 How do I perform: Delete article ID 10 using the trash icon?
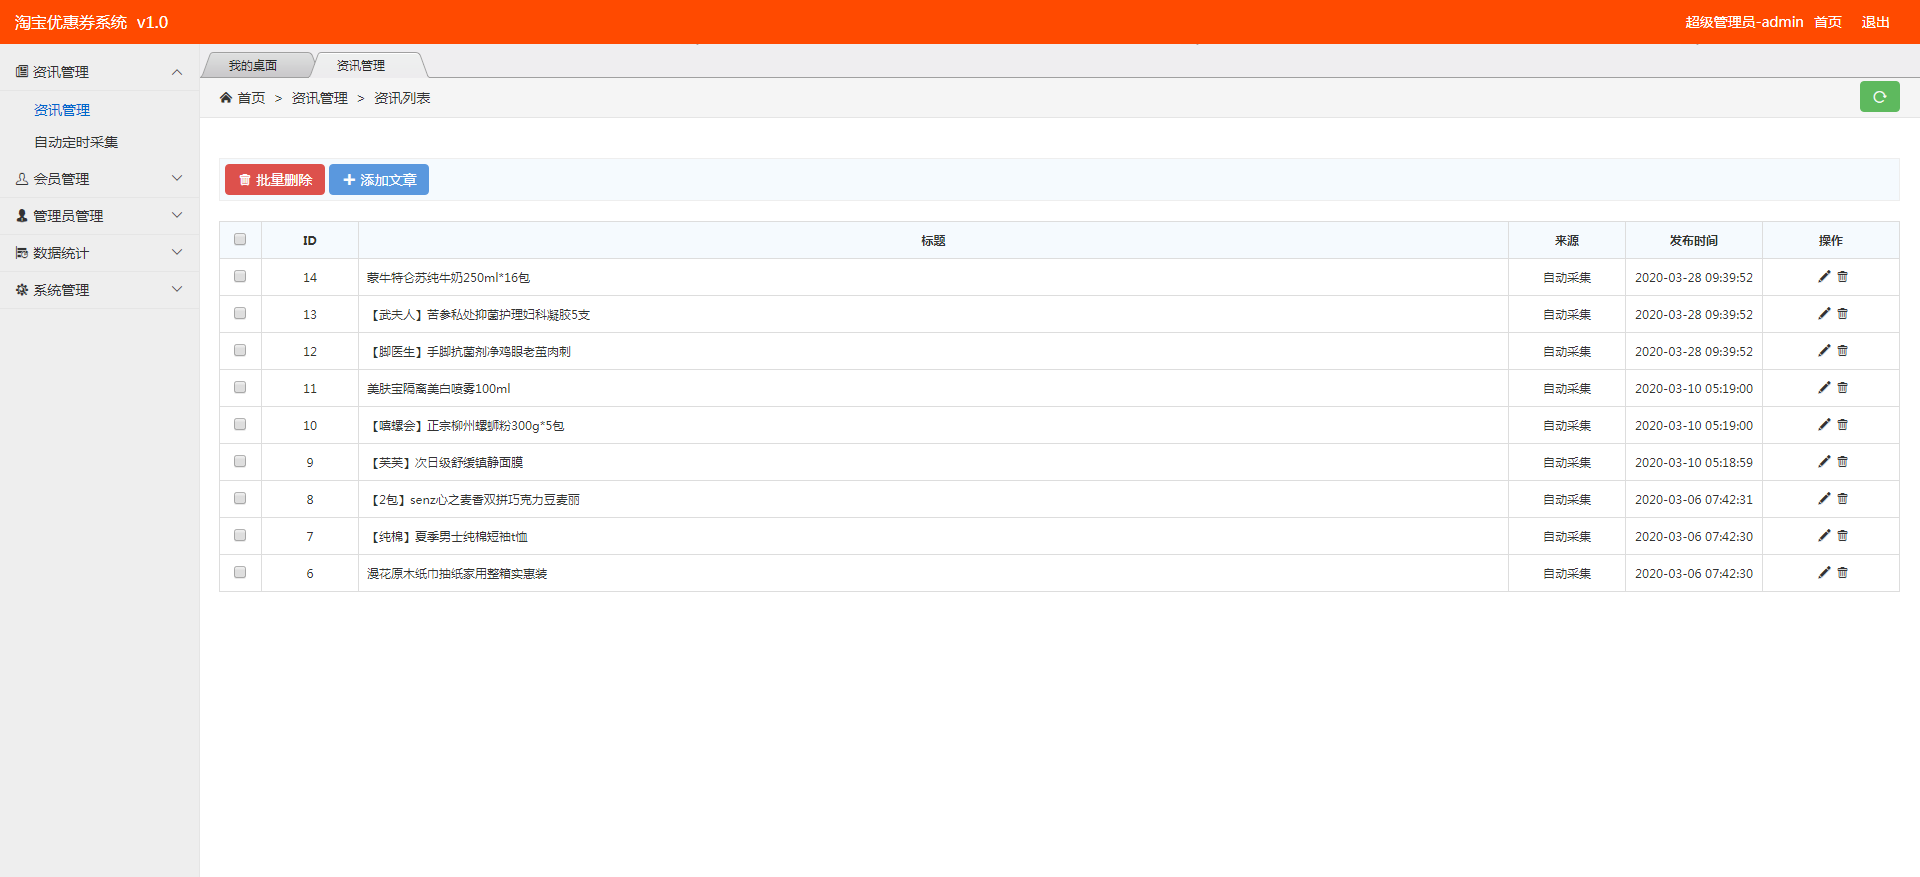(x=1842, y=425)
